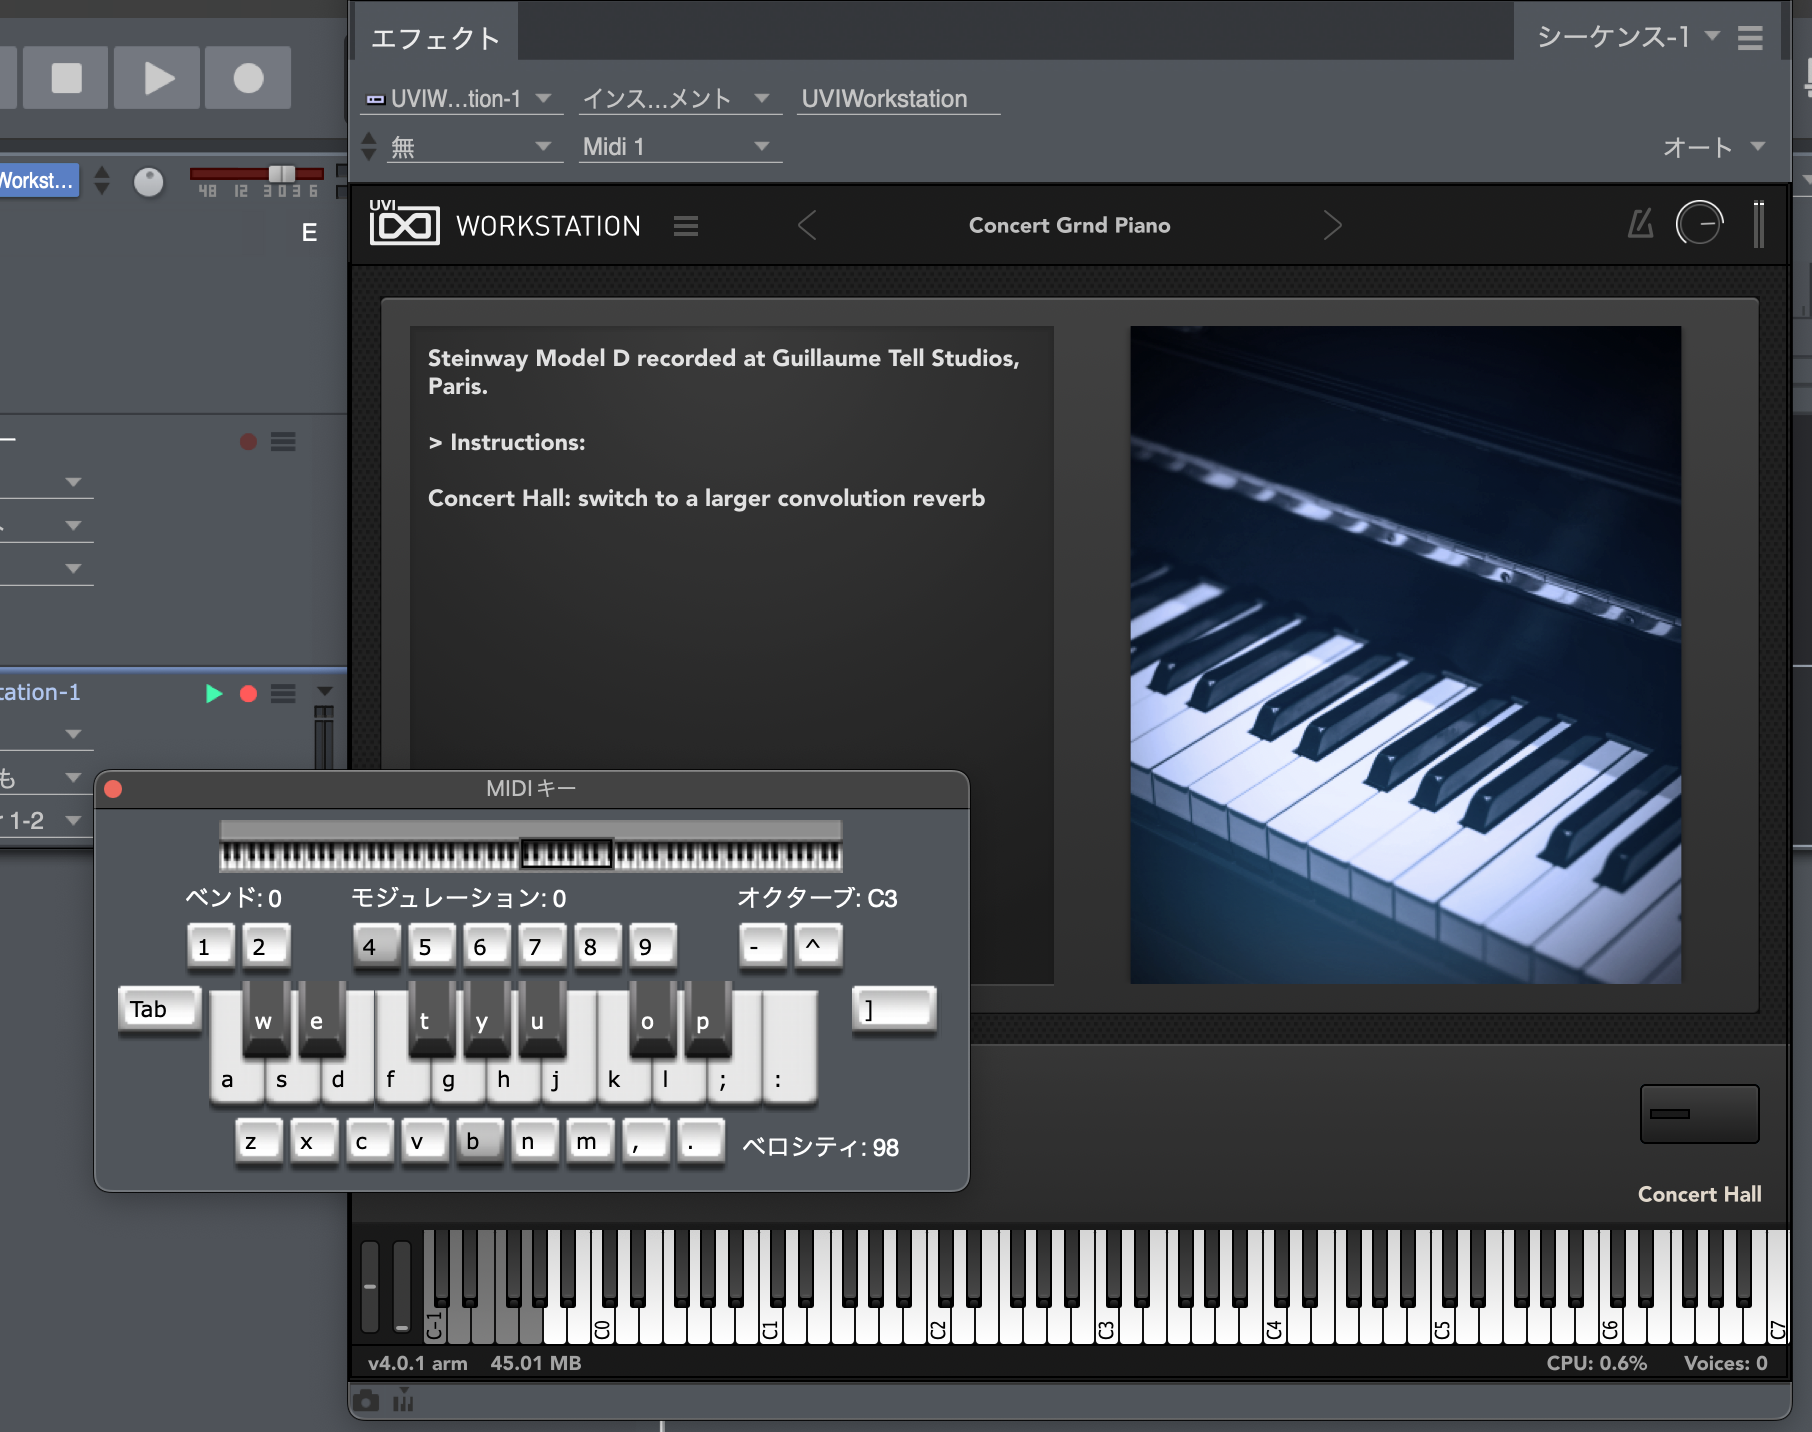Click key 1 for pitch bend
The image size is (1812, 1432).
(210, 946)
